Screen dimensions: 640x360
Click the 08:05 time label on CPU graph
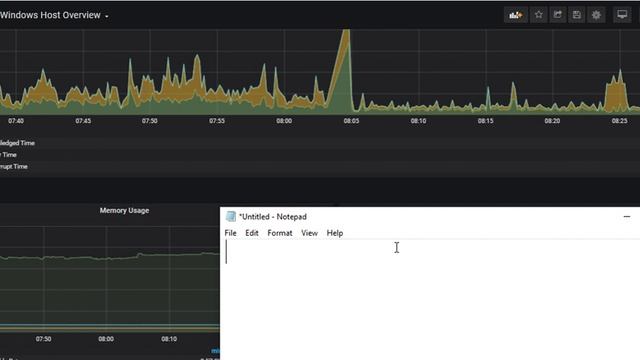tap(351, 121)
